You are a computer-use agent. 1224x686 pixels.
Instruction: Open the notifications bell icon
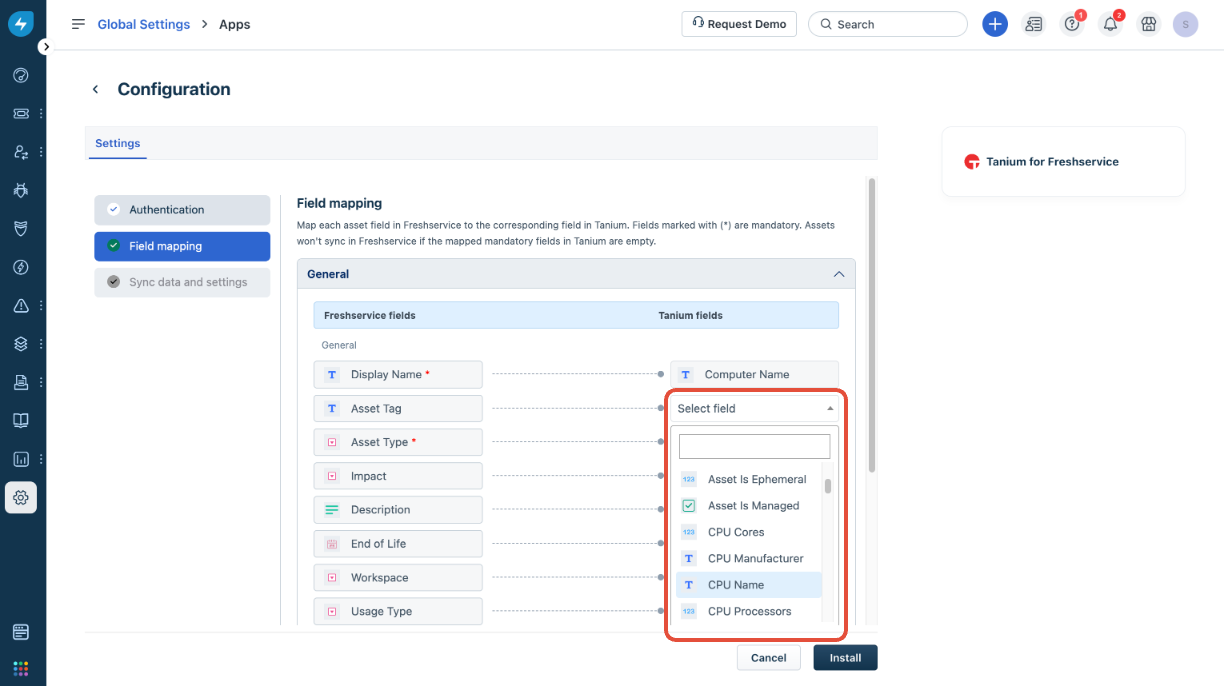pyautogui.click(x=1110, y=24)
